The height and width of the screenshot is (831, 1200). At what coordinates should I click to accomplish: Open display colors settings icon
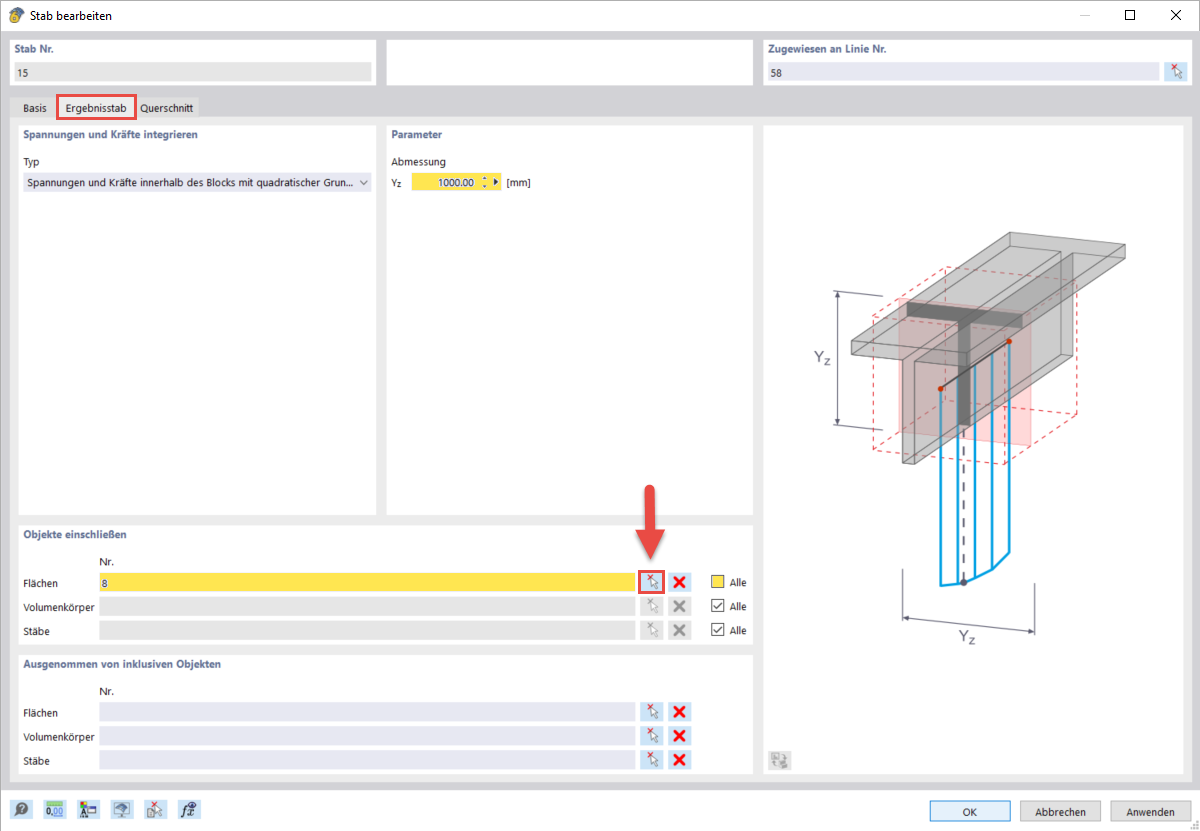click(88, 809)
